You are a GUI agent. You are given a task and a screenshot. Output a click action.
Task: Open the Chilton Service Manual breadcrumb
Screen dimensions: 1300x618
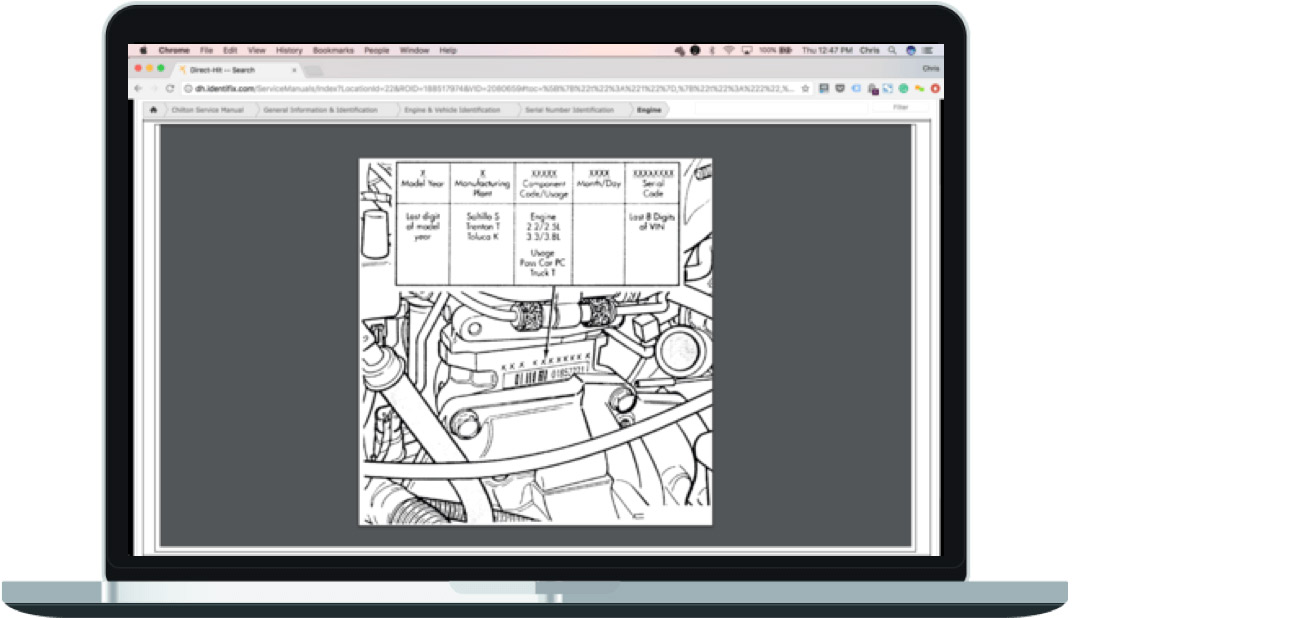[x=205, y=110]
